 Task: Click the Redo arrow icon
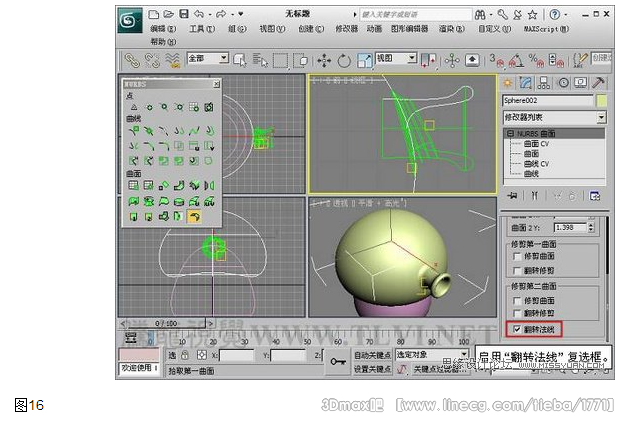click(221, 14)
